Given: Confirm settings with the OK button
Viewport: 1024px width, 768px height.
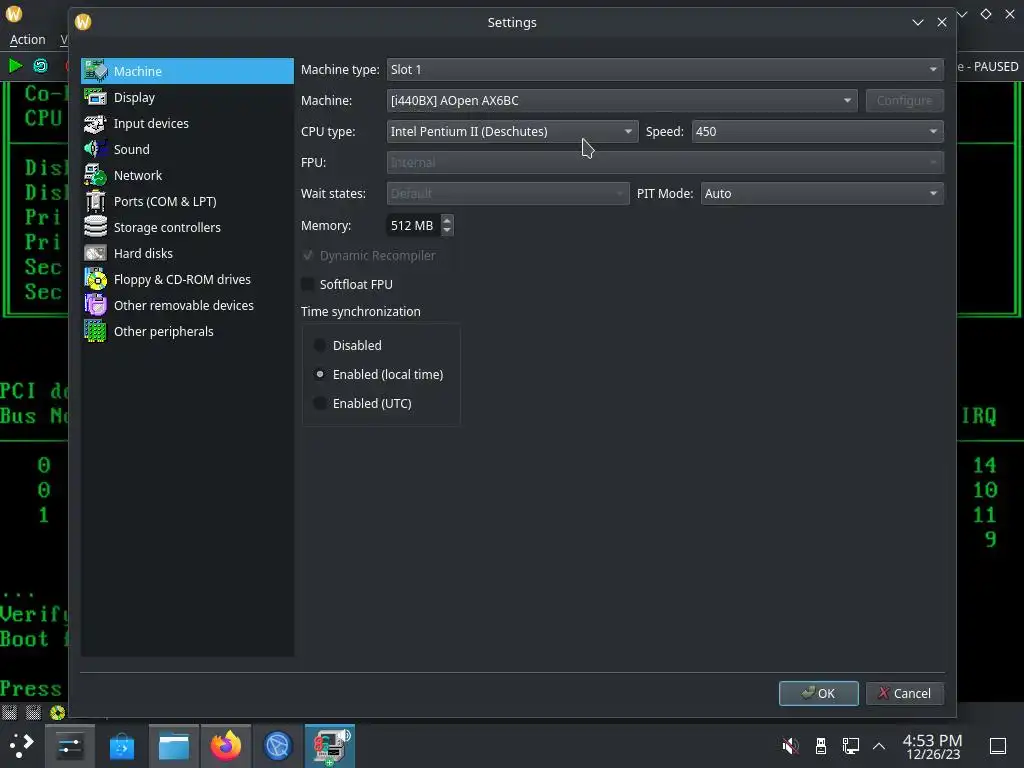Looking at the screenshot, I should click(818, 693).
